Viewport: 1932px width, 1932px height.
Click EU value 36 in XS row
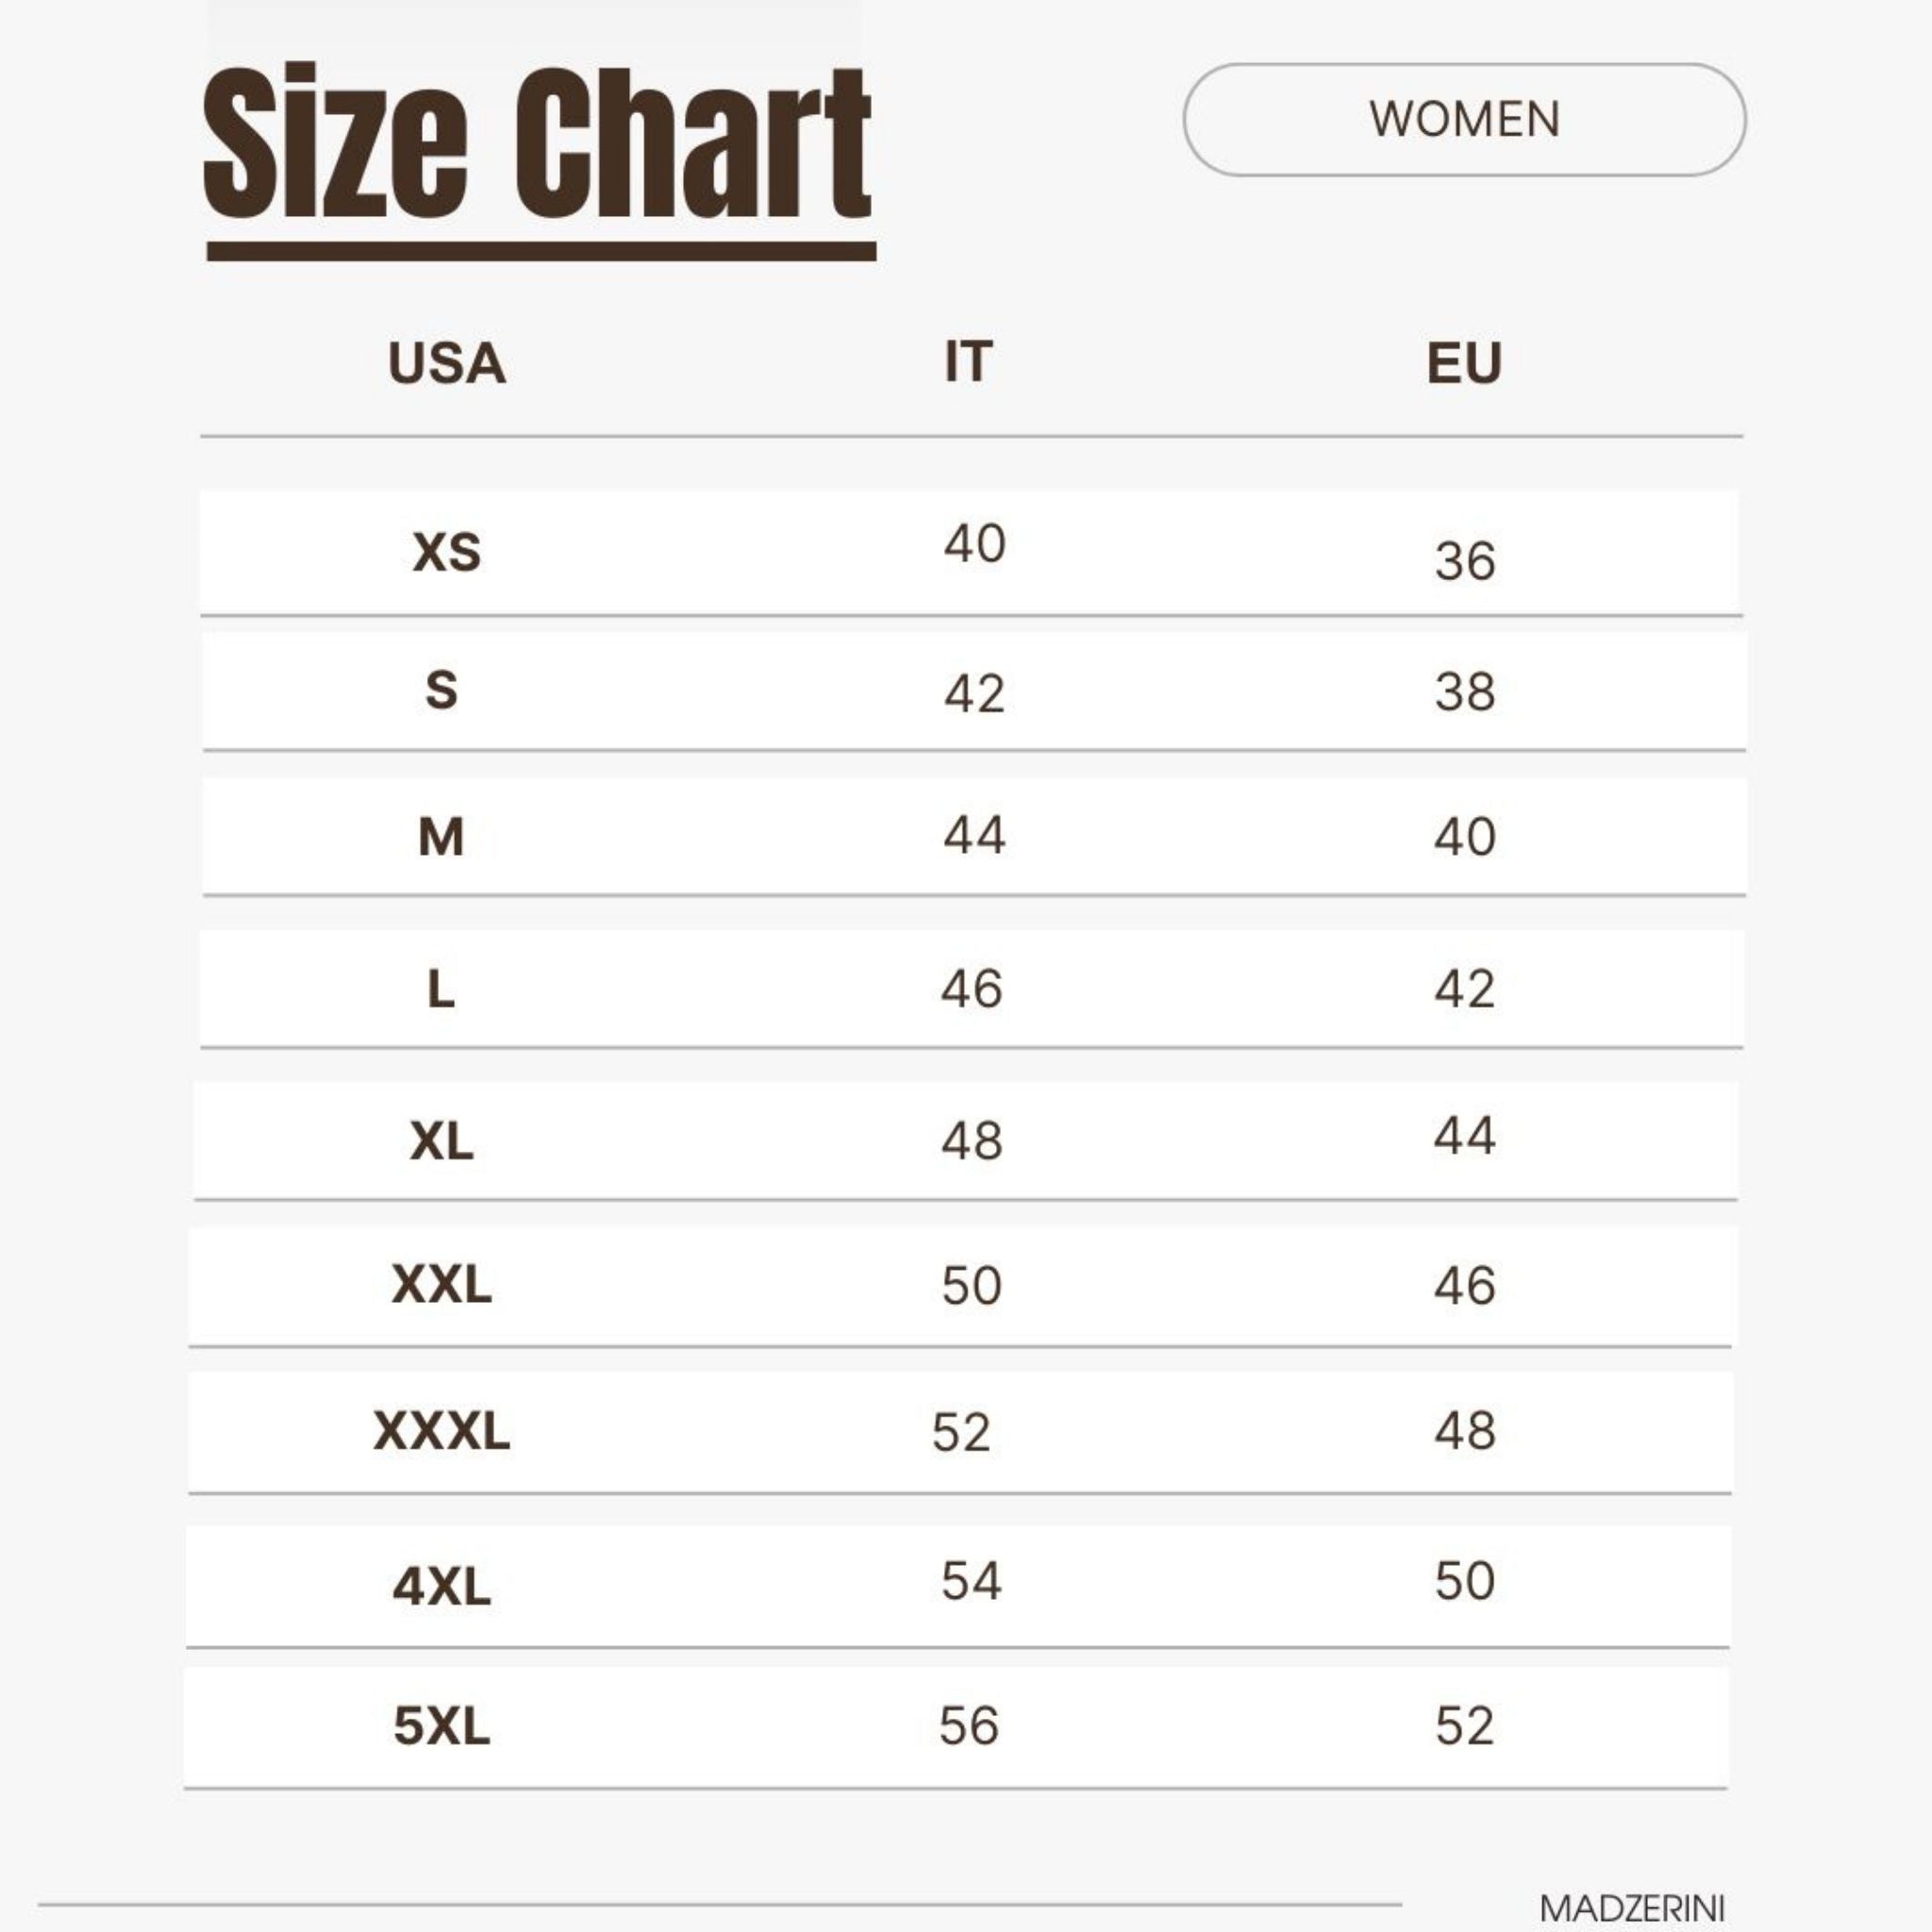point(1464,561)
